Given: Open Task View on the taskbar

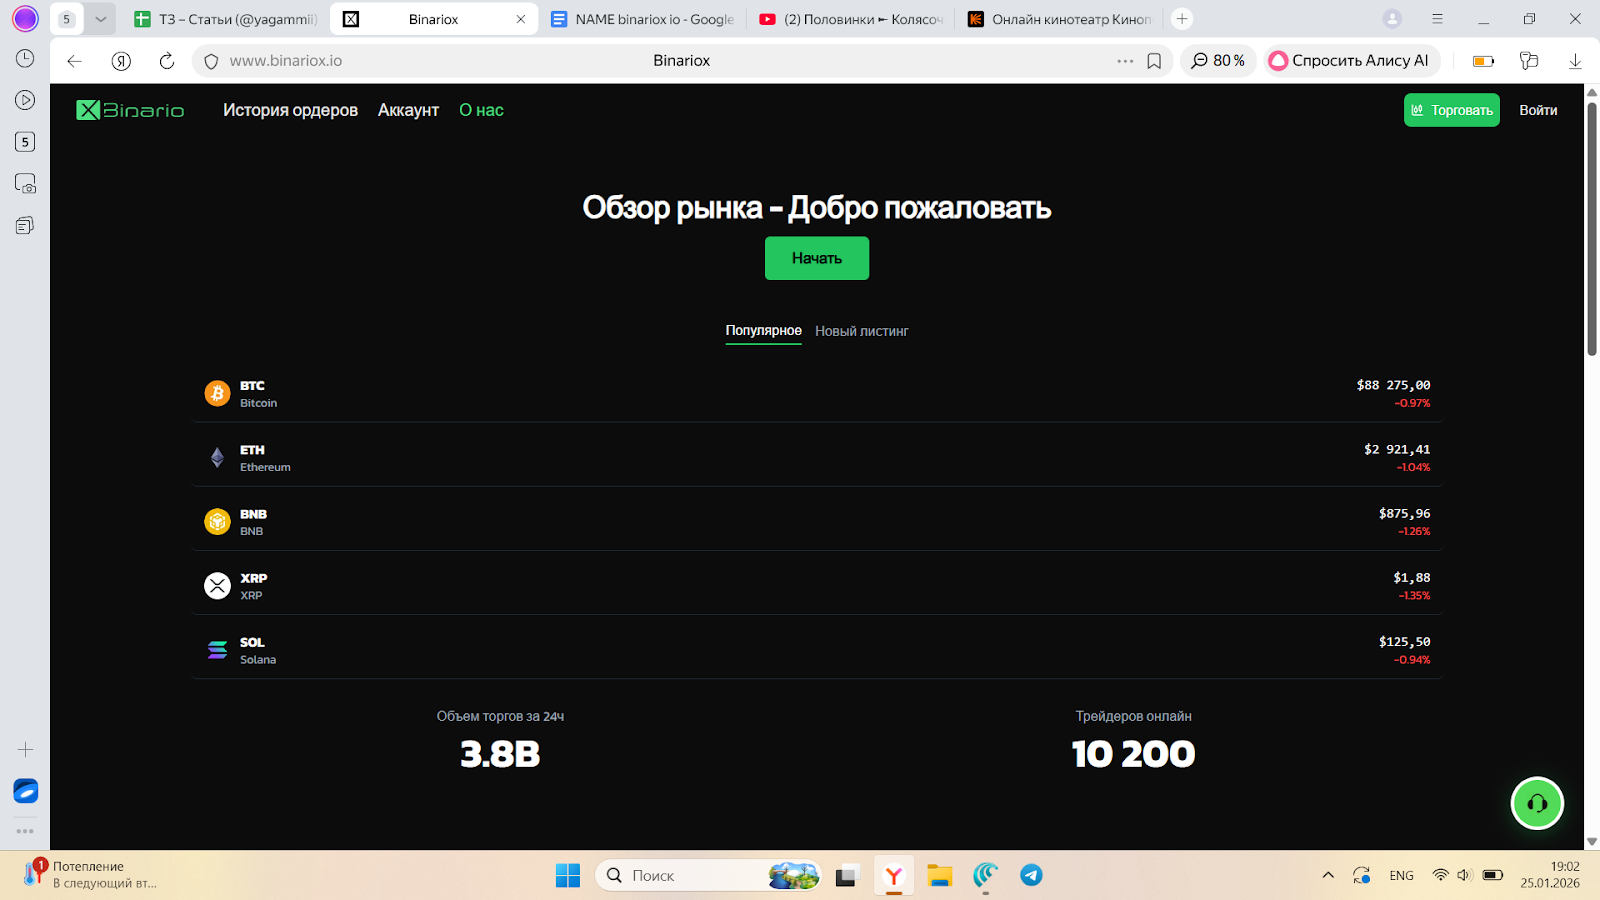Looking at the screenshot, I should pos(848,875).
